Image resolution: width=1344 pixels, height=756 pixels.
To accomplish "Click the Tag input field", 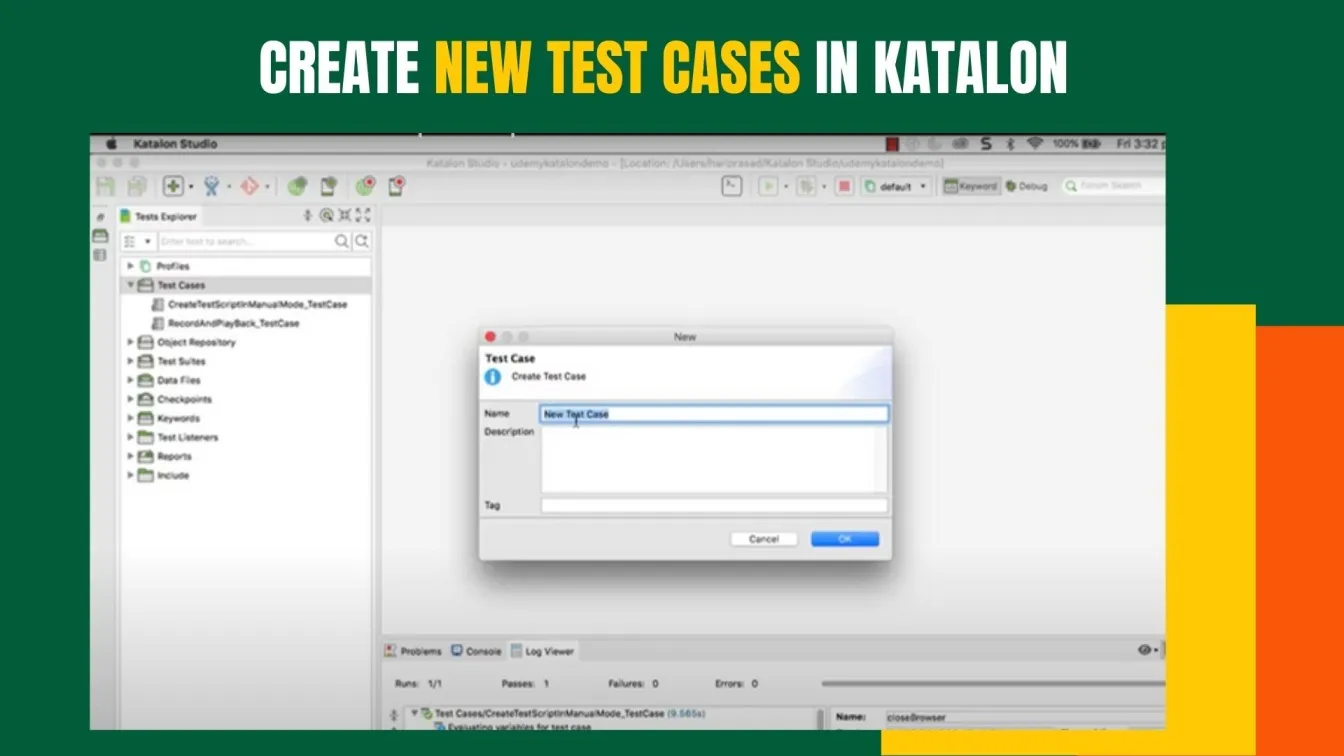I will [x=714, y=506].
